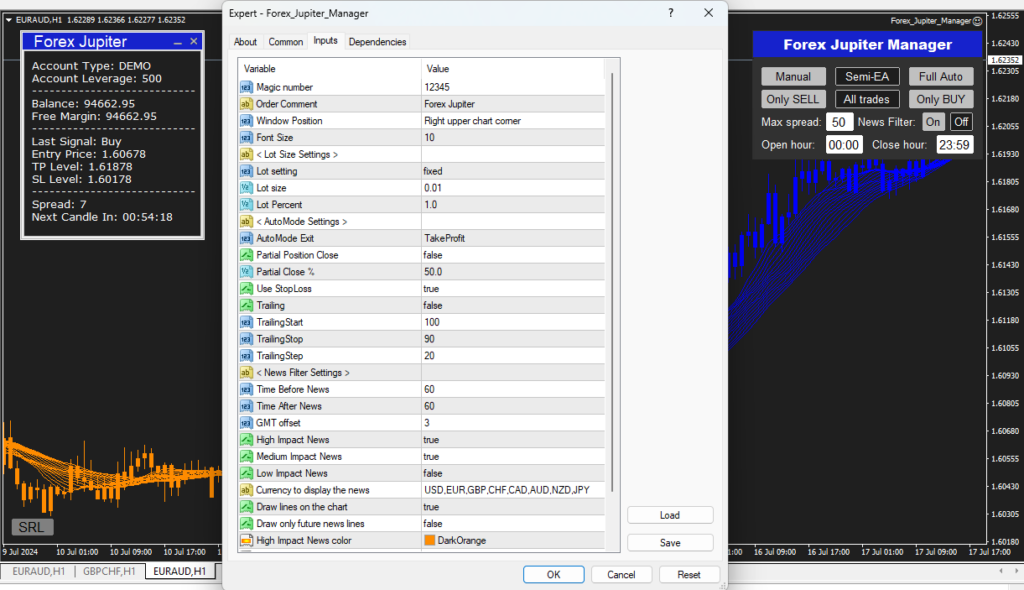Toggle the SRL button on the chart
Viewport: 1024px width, 590px height.
32,527
